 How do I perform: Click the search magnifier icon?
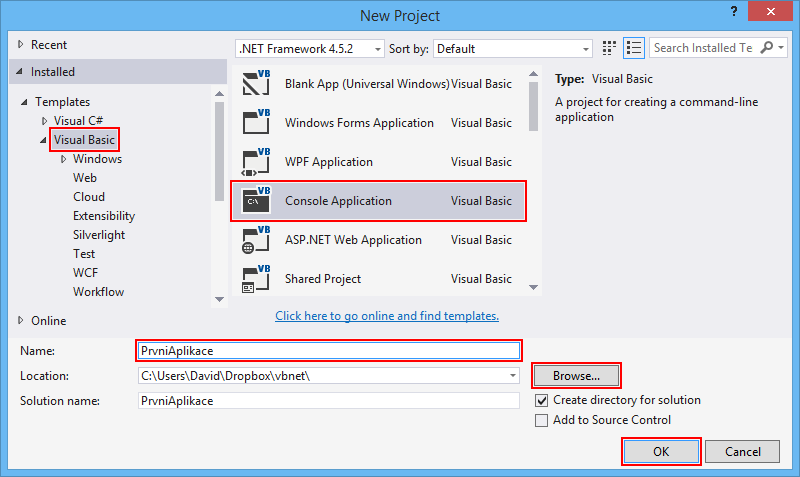point(766,47)
